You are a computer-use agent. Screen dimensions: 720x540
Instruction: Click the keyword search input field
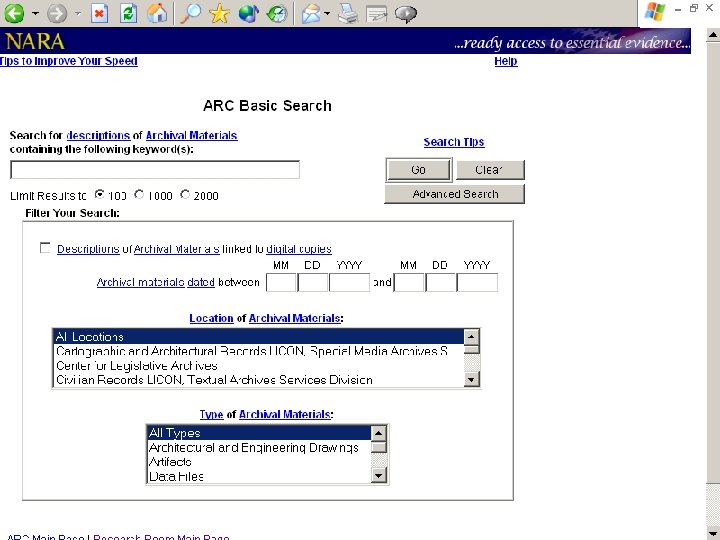155,170
